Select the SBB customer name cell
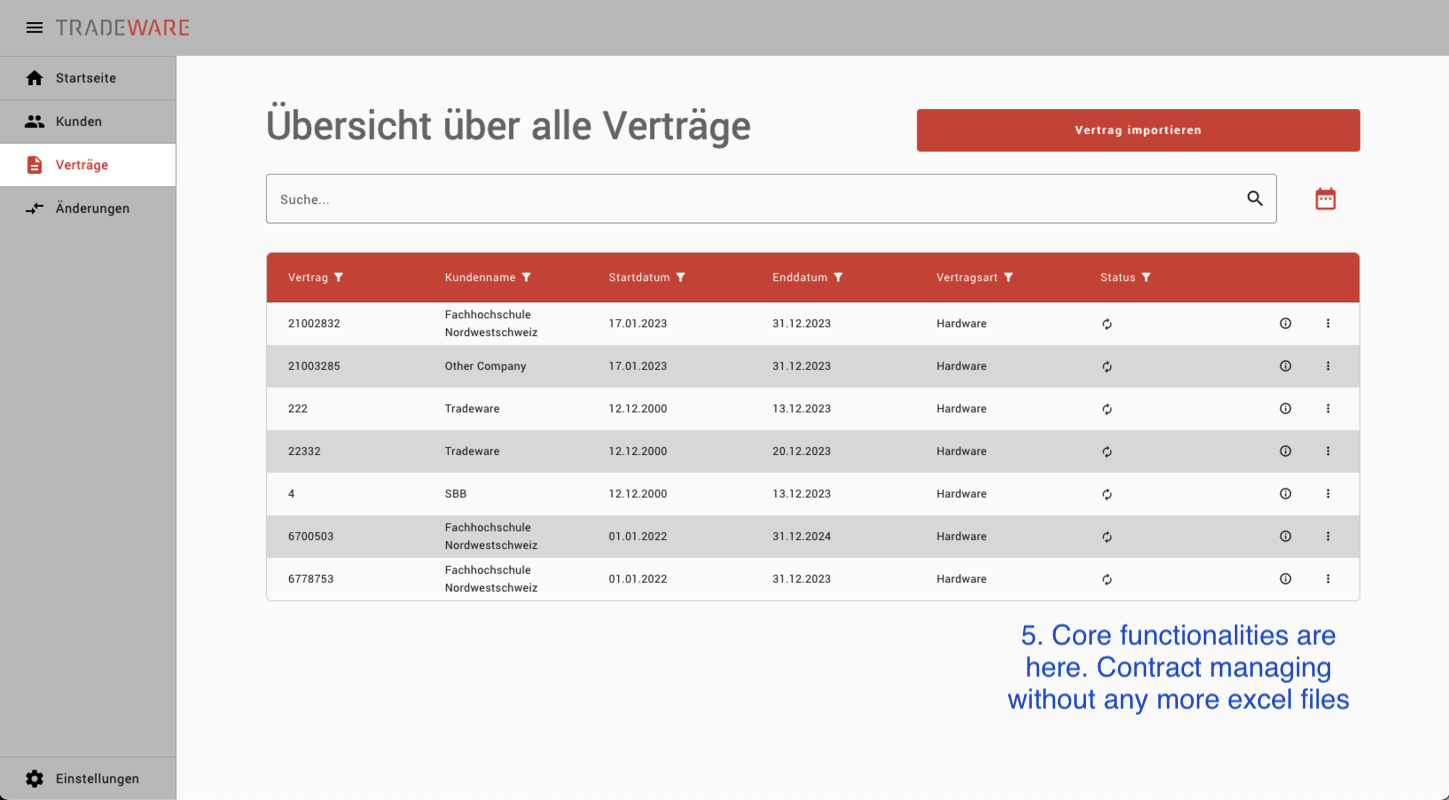 tap(456, 494)
